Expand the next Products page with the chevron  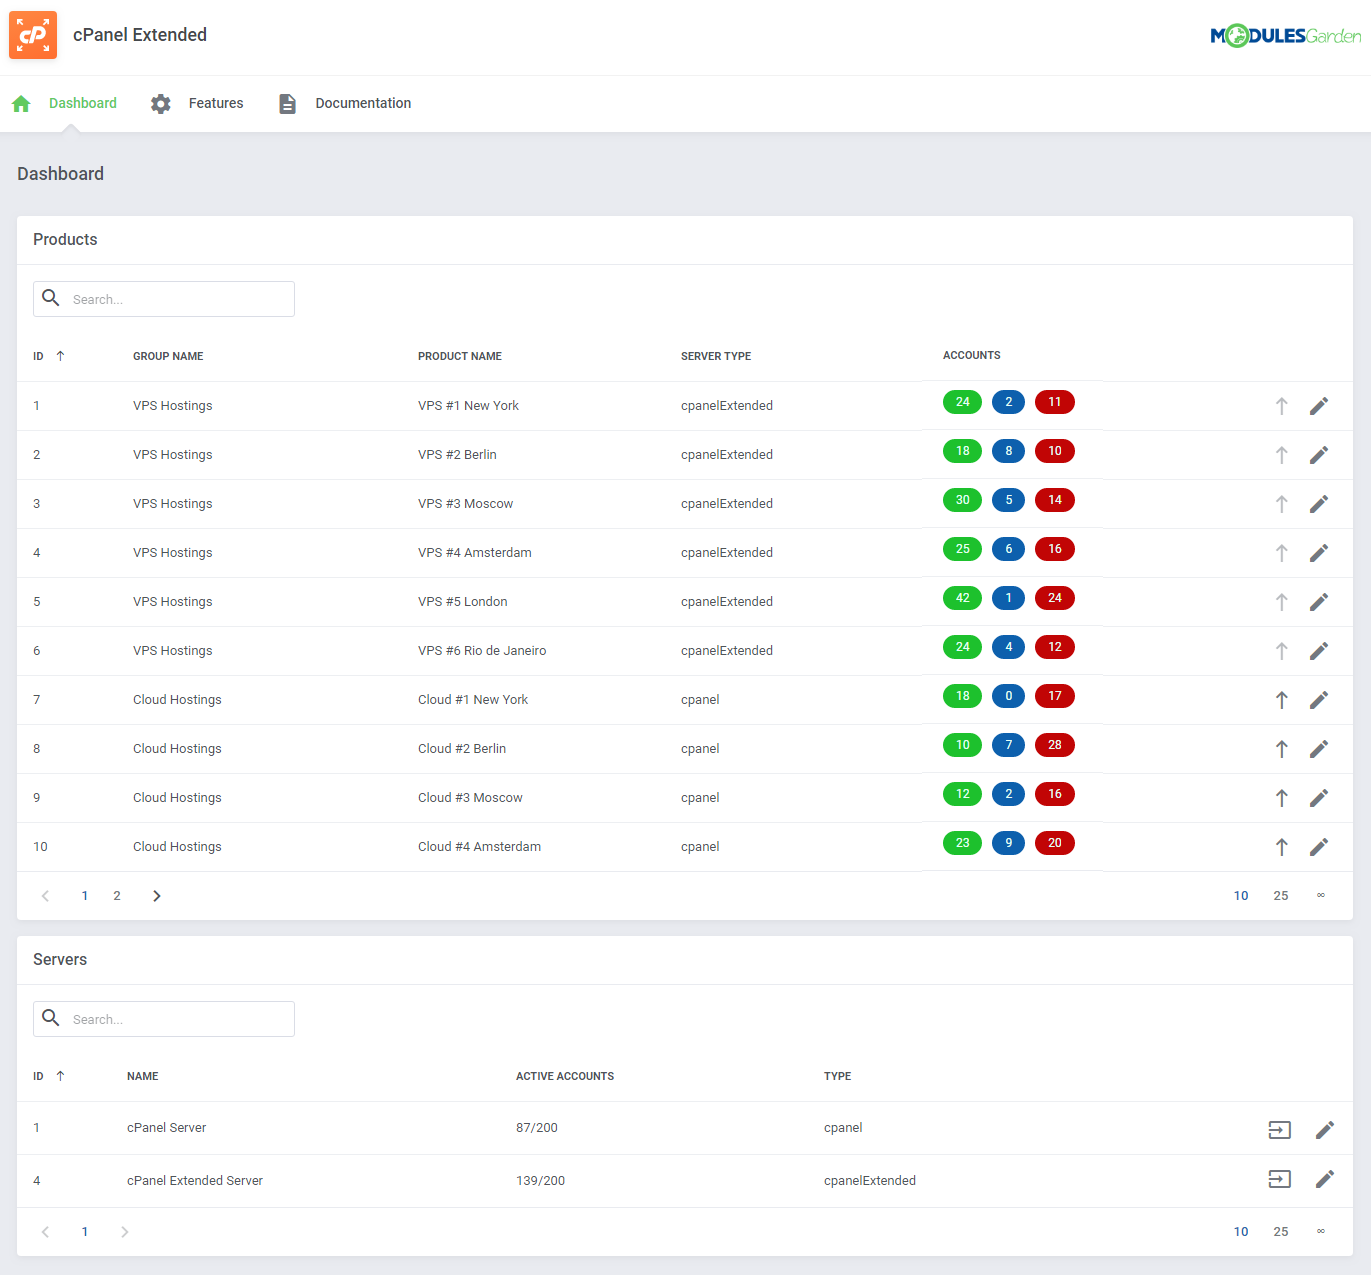pos(156,895)
